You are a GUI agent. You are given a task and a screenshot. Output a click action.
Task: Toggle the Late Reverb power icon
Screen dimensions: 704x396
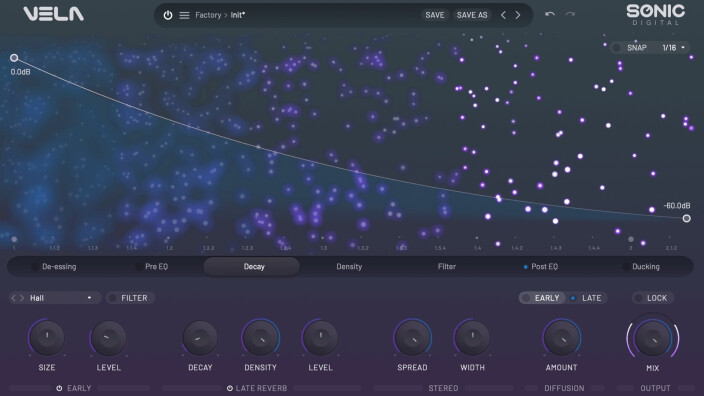coord(229,388)
